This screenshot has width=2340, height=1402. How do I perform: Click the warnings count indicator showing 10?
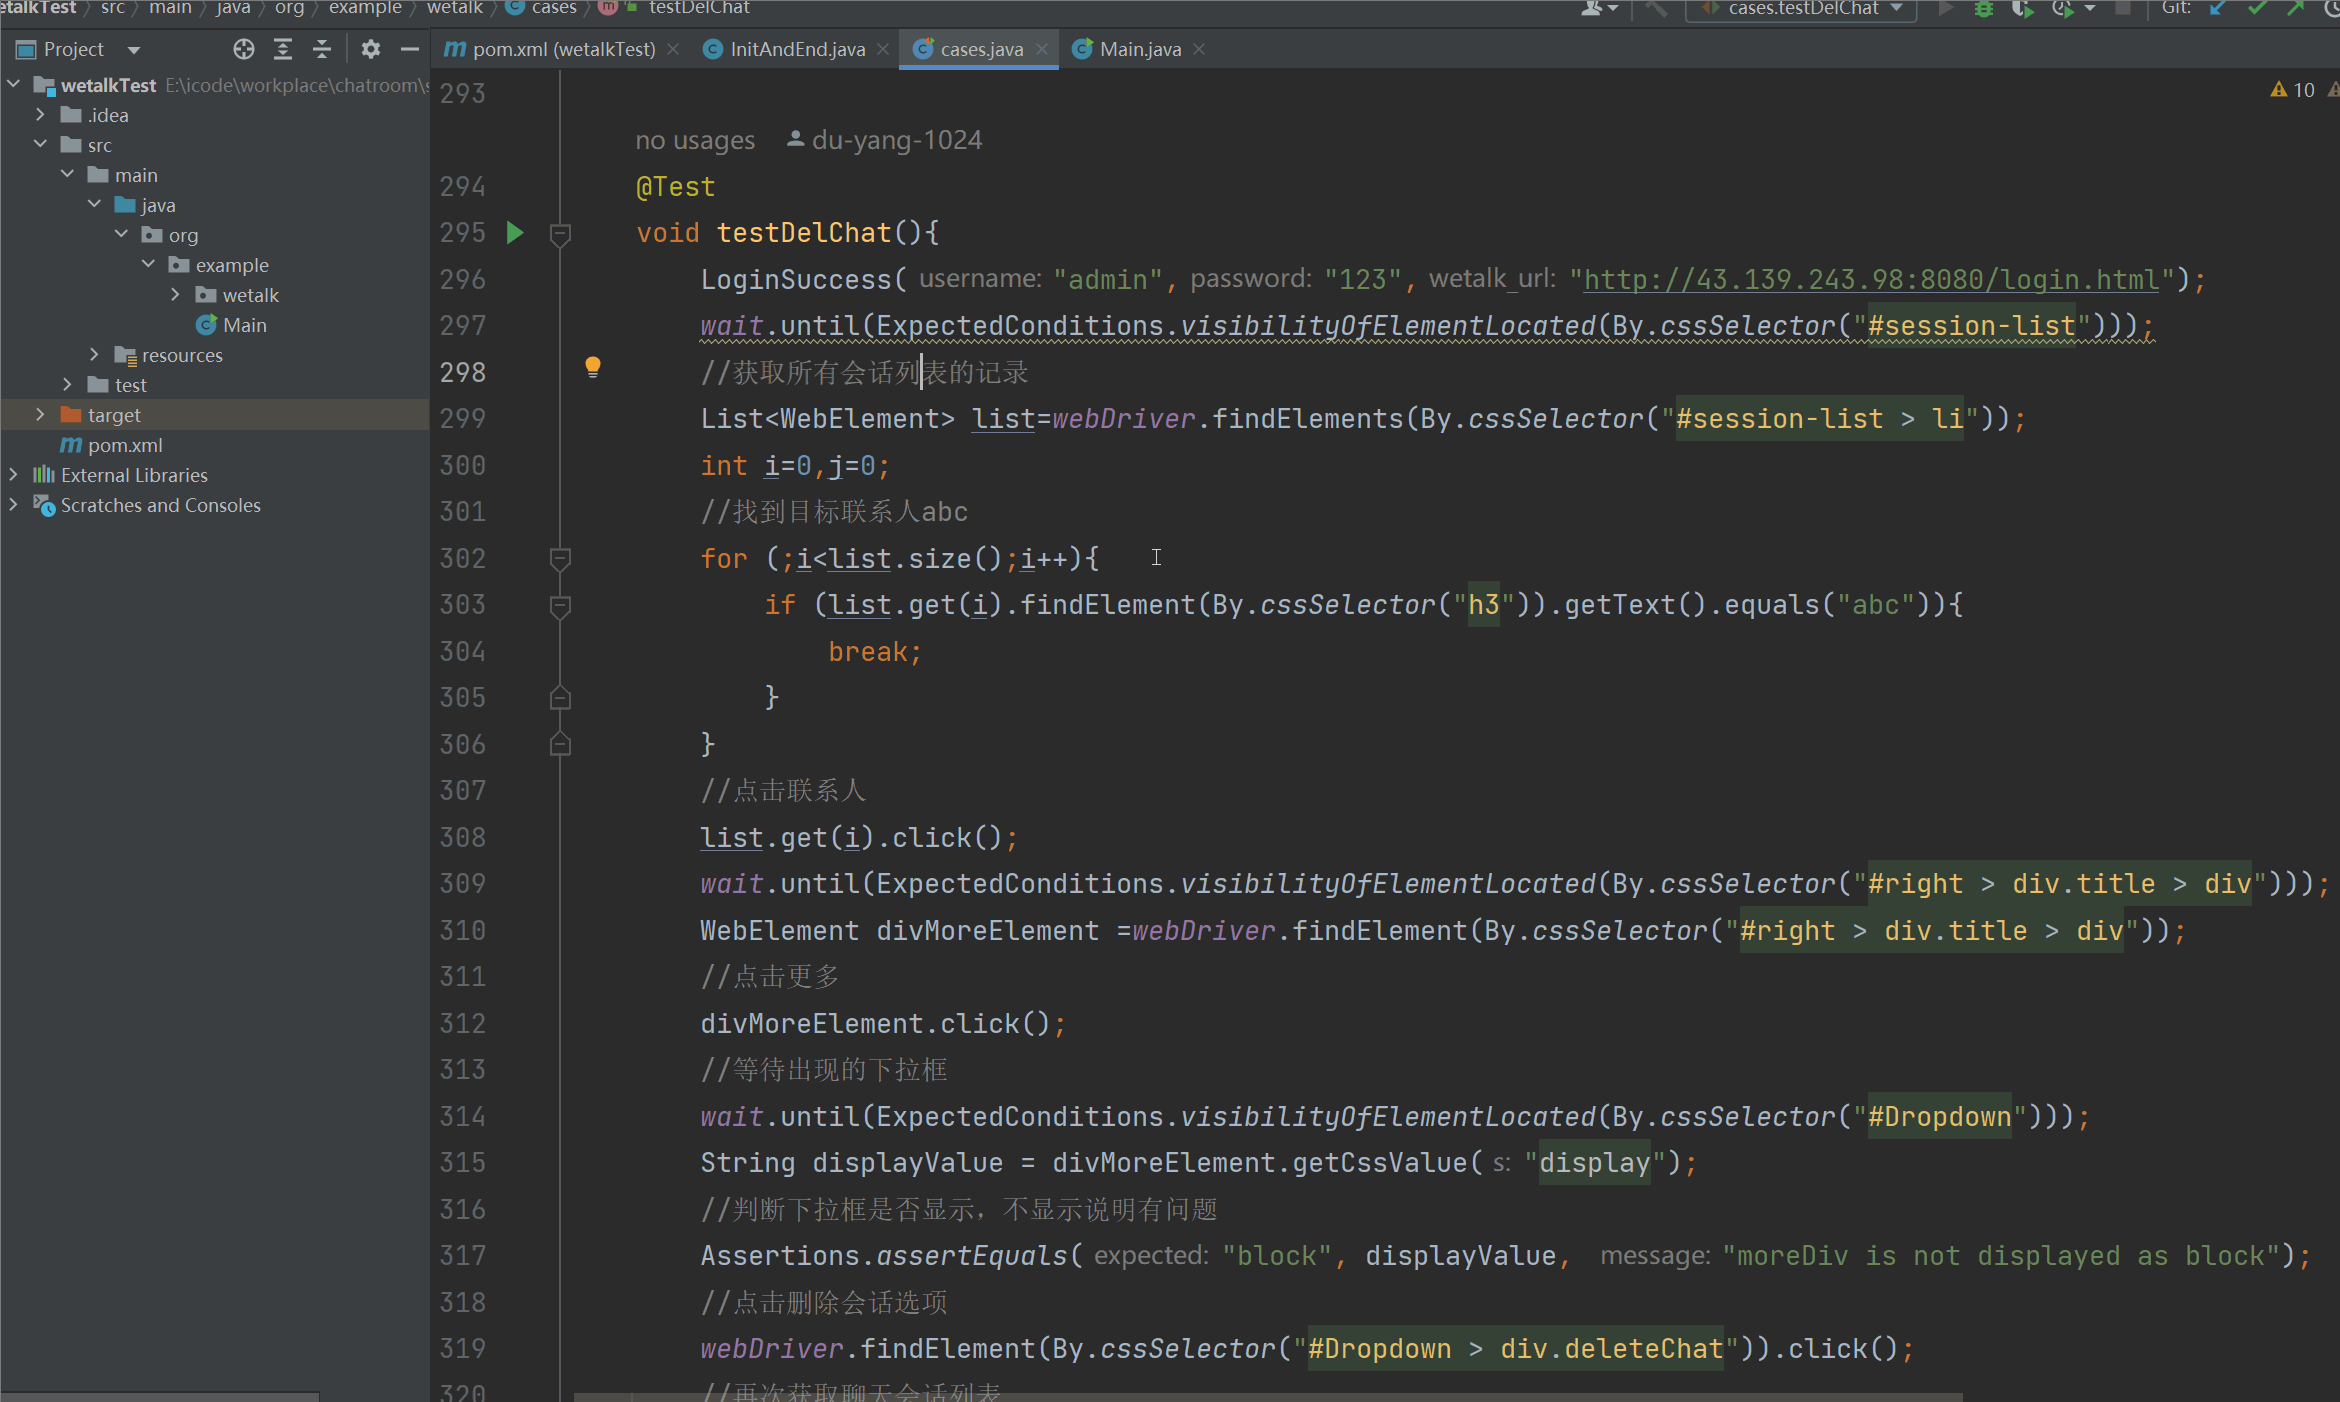click(2293, 90)
